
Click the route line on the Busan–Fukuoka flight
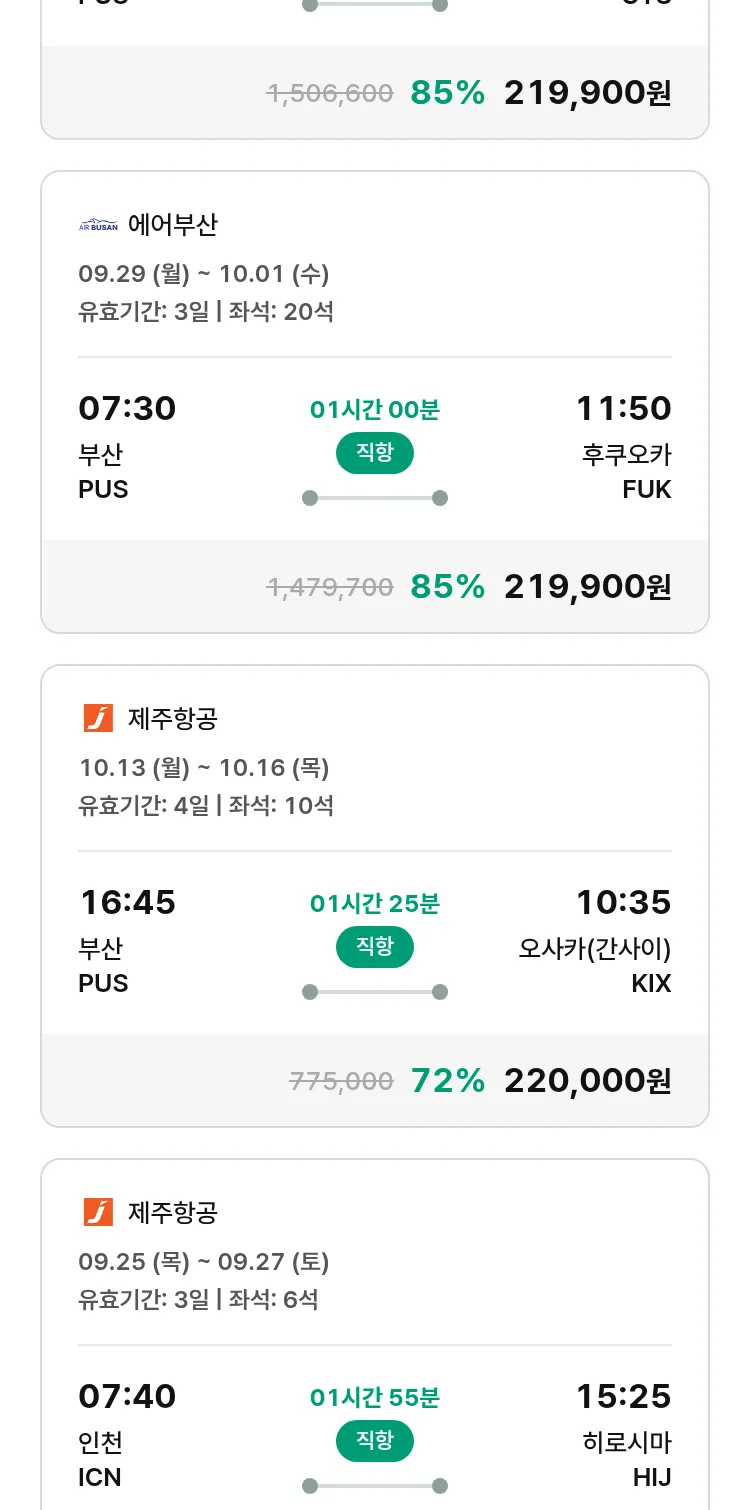(374, 498)
